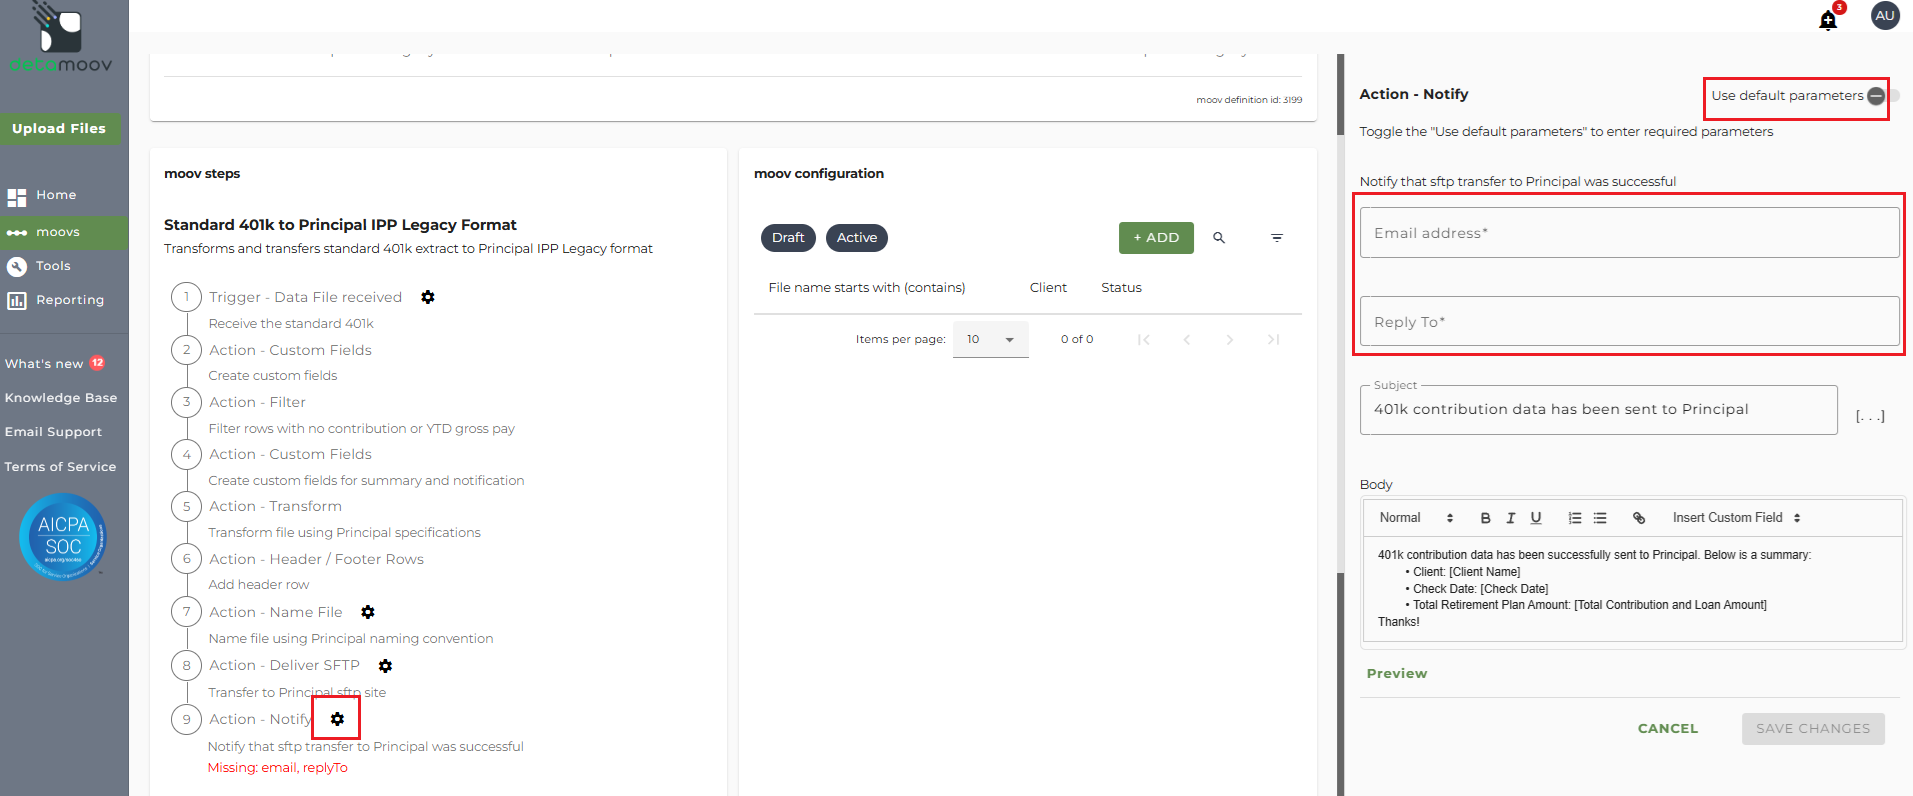Open Tools in the sidebar
The width and height of the screenshot is (1913, 796).
[53, 266]
